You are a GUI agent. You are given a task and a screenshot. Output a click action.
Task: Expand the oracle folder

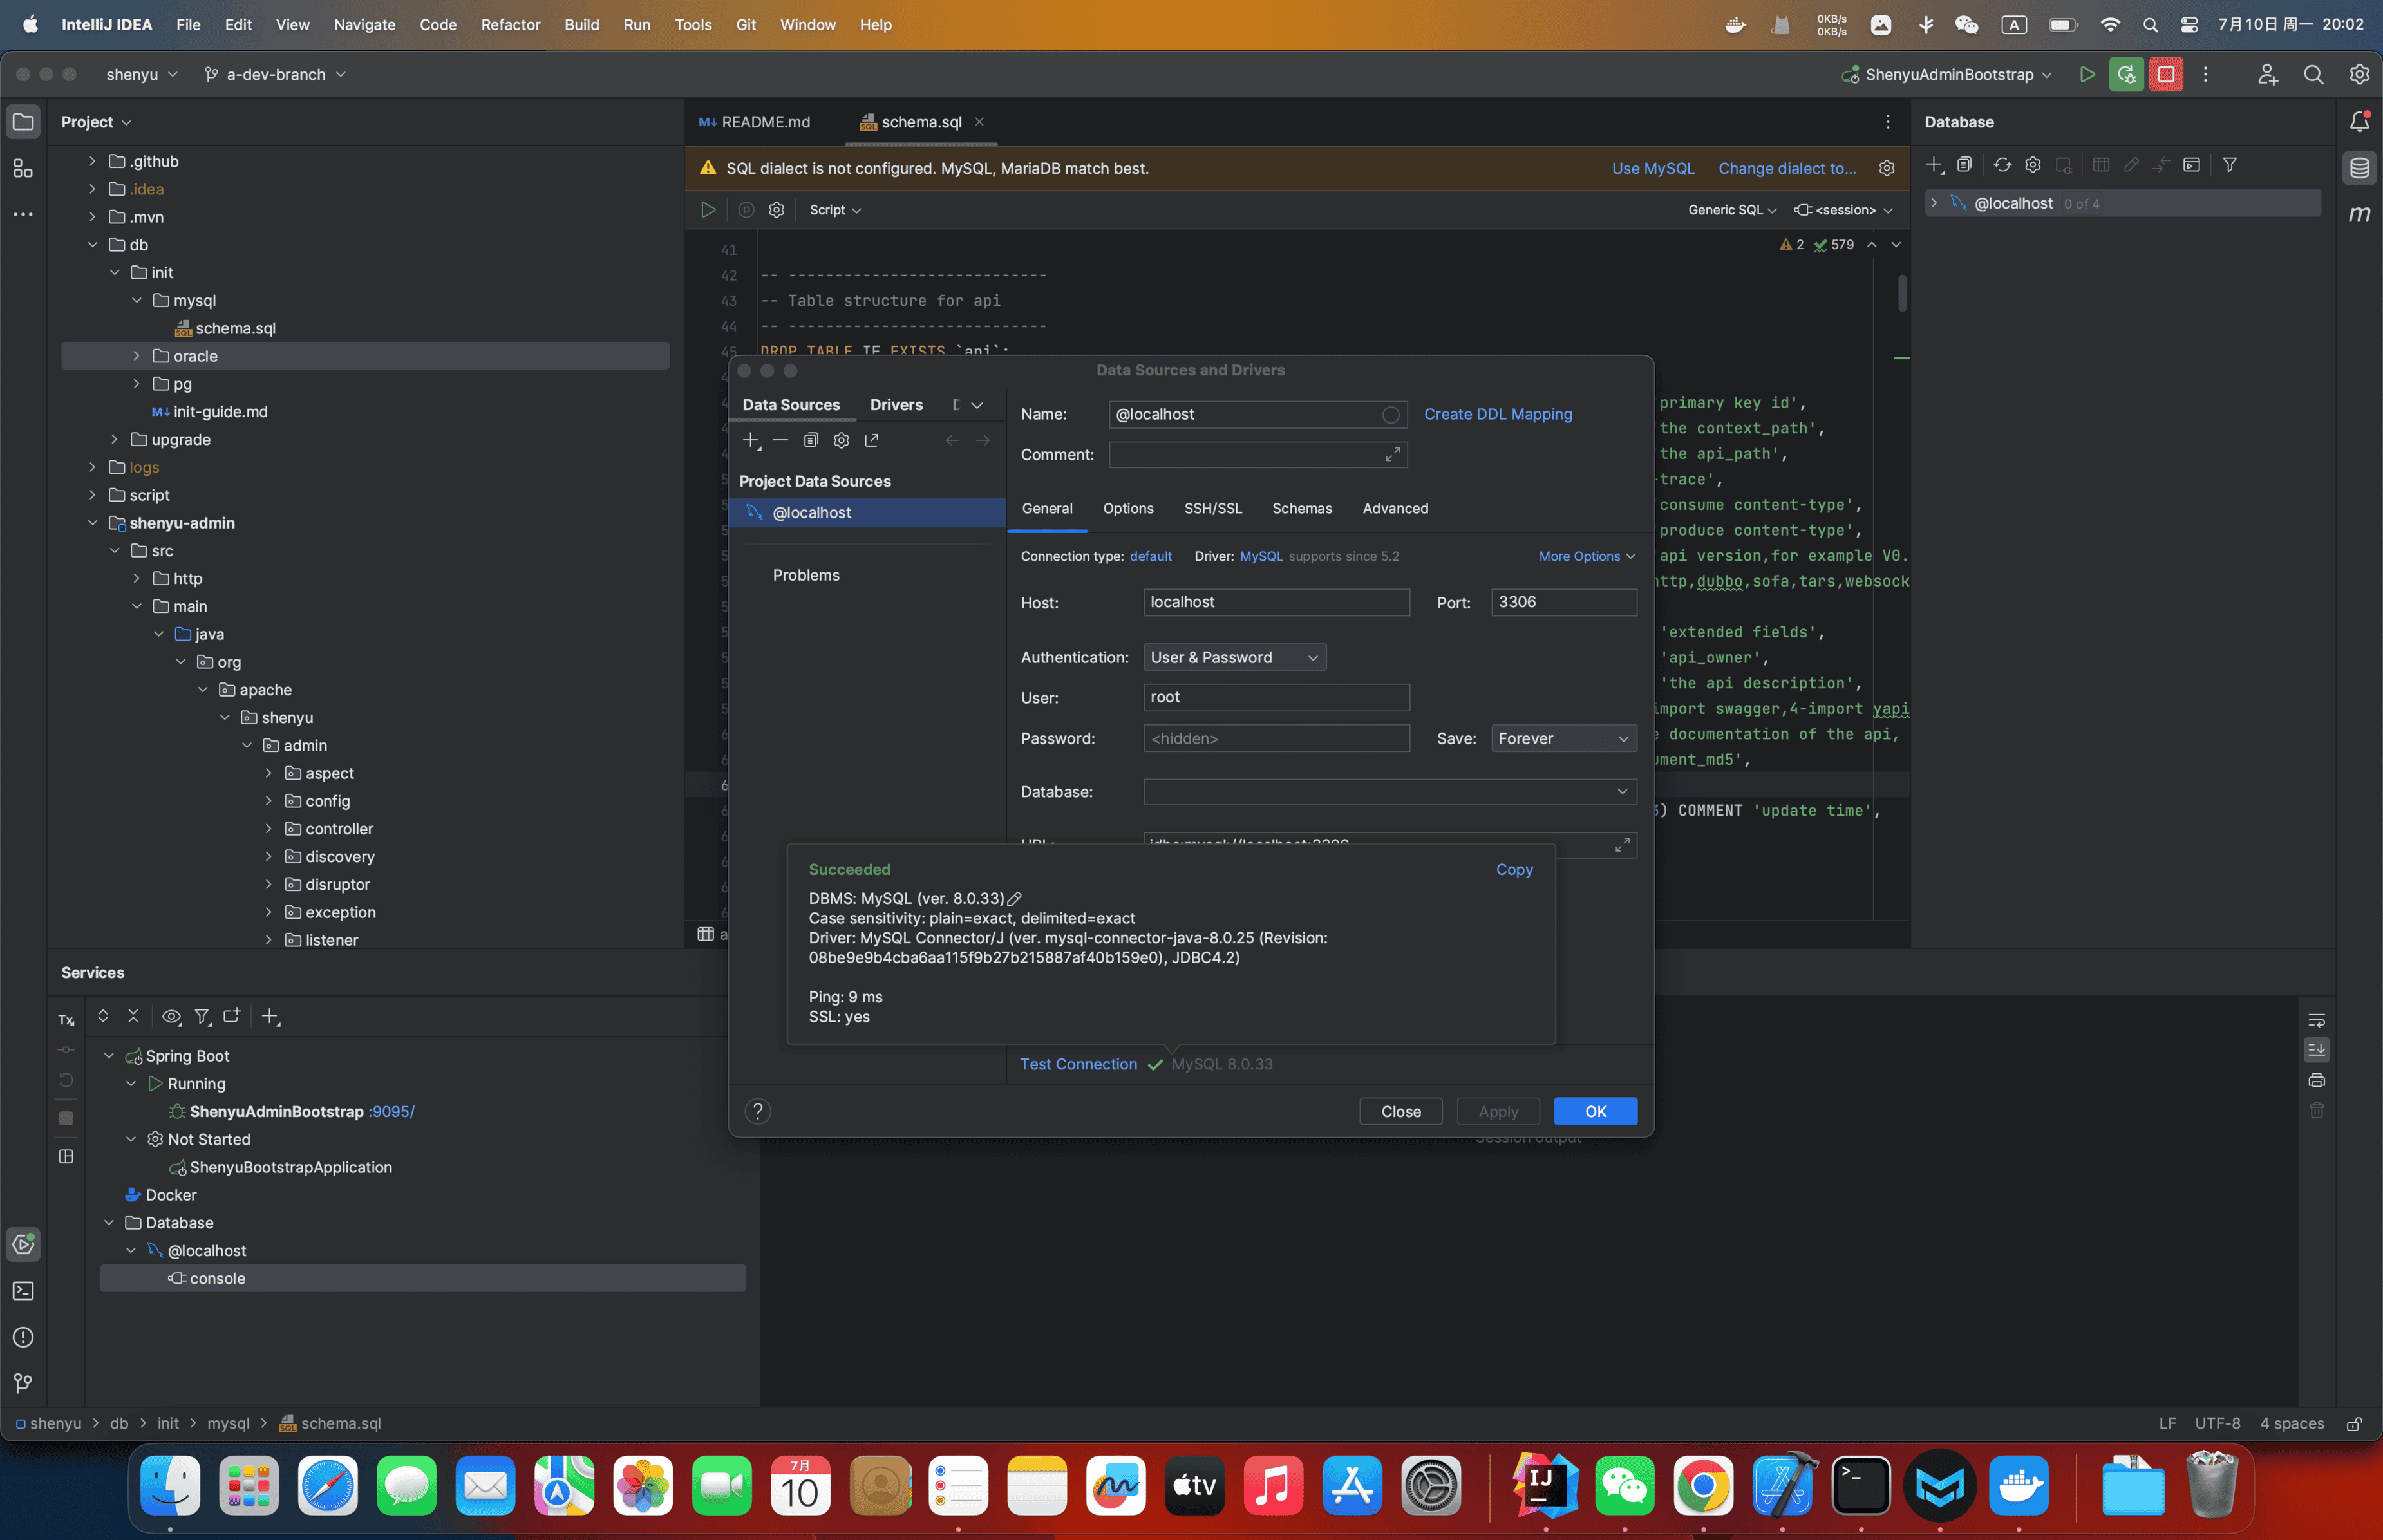(137, 356)
